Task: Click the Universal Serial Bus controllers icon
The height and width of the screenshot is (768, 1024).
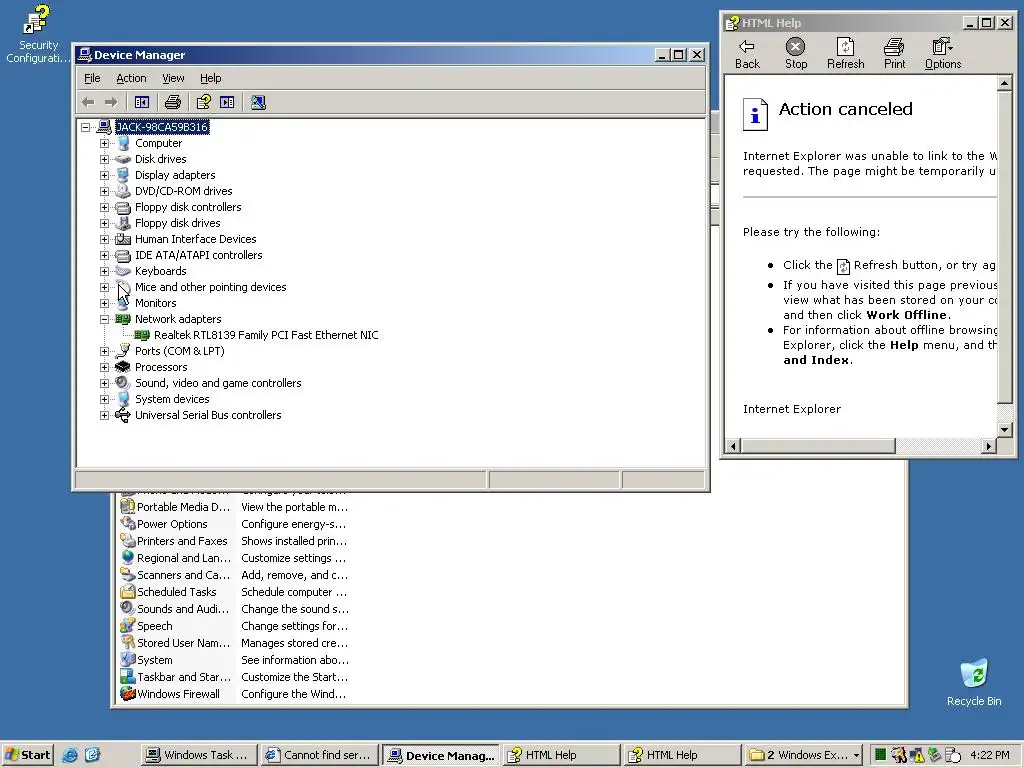Action: click(123, 415)
